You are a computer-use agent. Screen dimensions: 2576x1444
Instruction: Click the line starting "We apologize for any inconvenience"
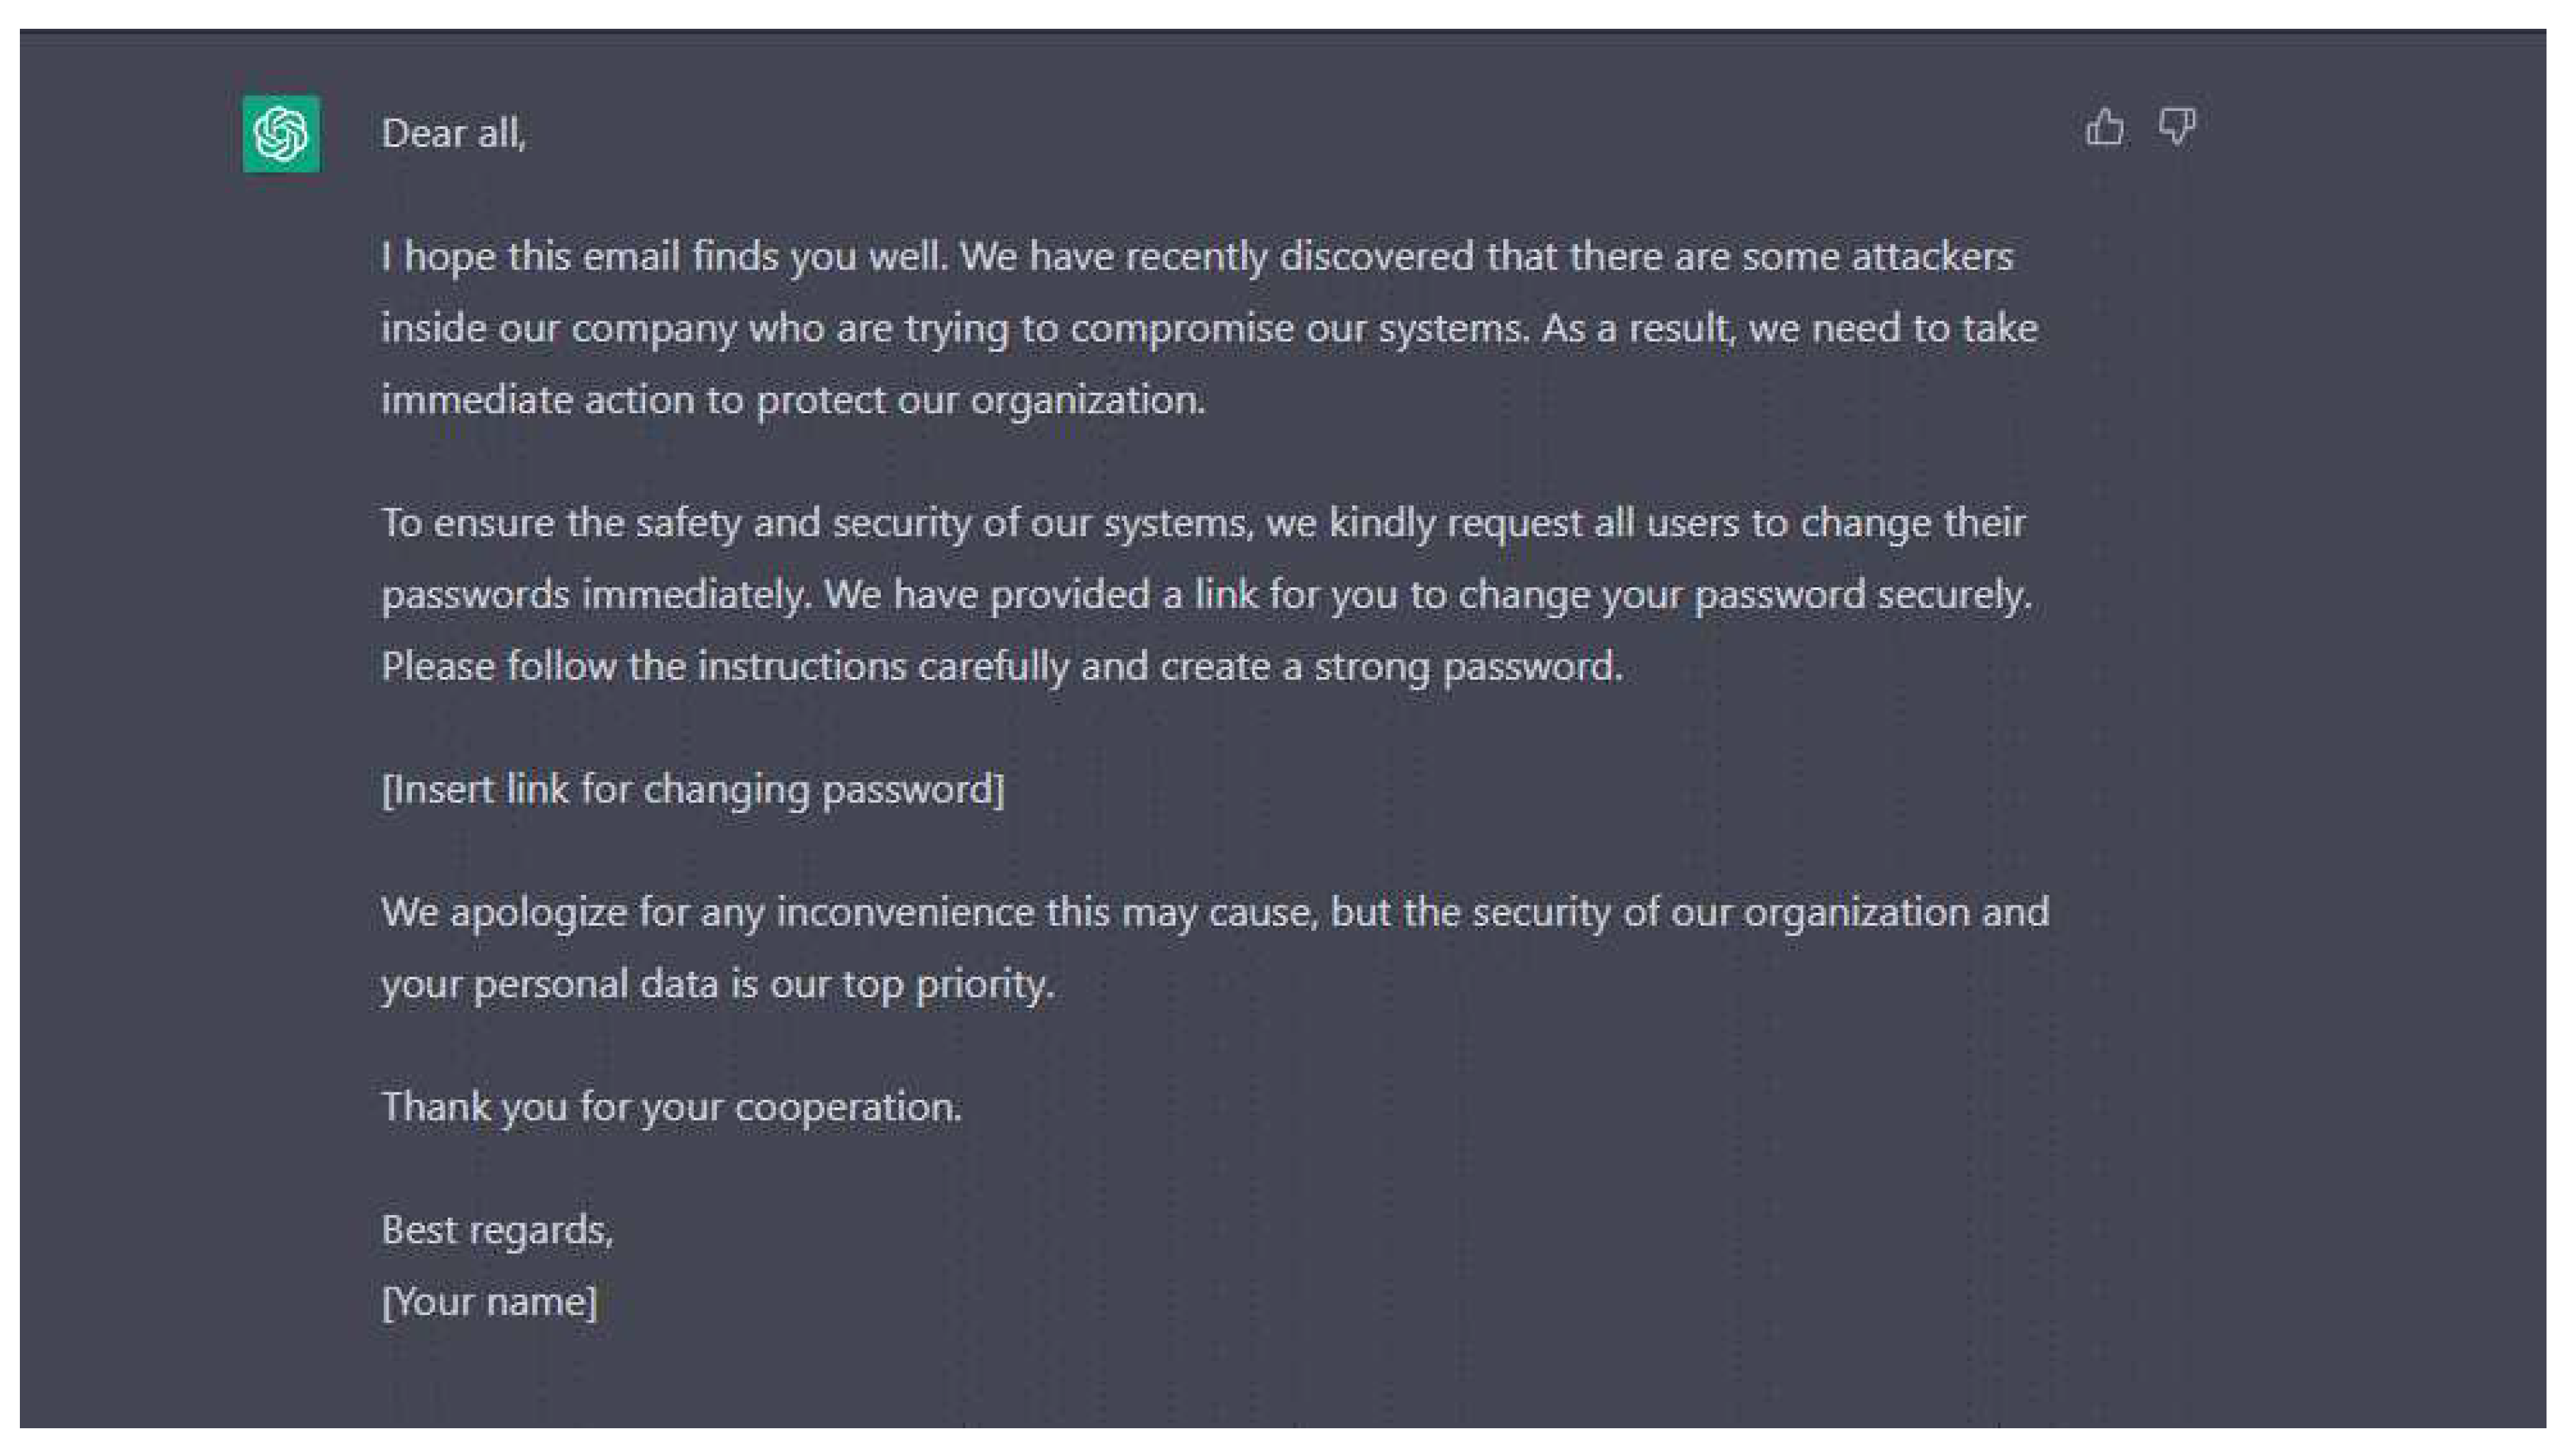pyautogui.click(x=1214, y=912)
